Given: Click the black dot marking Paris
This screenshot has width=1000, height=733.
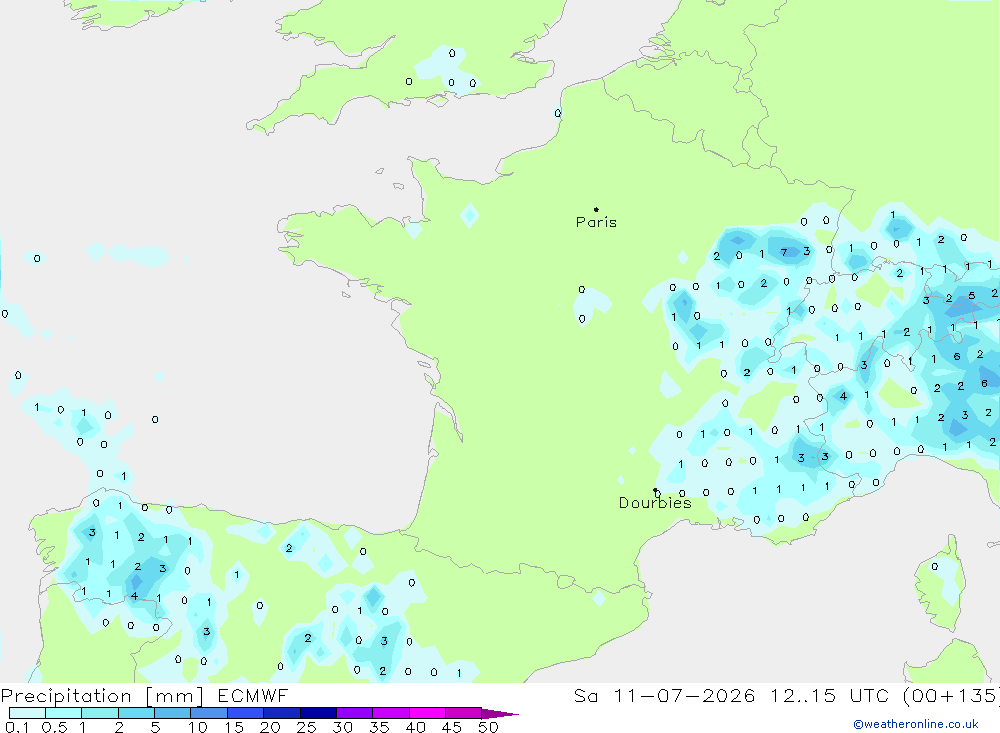Looking at the screenshot, I should (596, 209).
